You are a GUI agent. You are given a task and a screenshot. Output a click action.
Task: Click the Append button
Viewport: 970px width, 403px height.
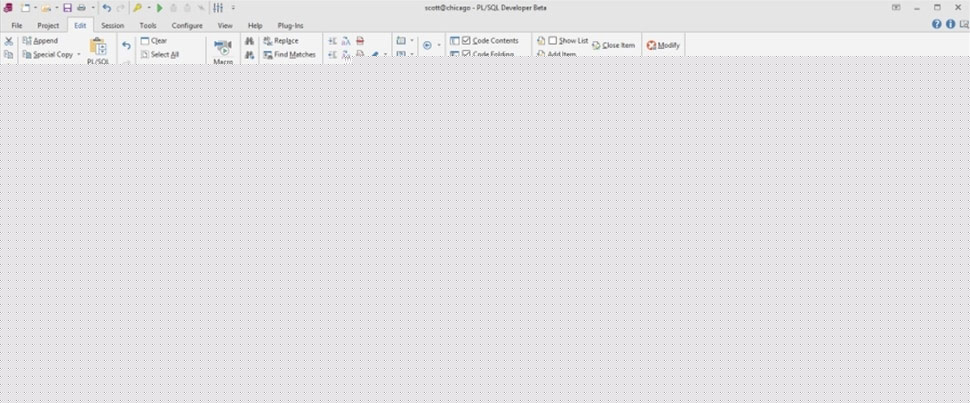[40, 41]
